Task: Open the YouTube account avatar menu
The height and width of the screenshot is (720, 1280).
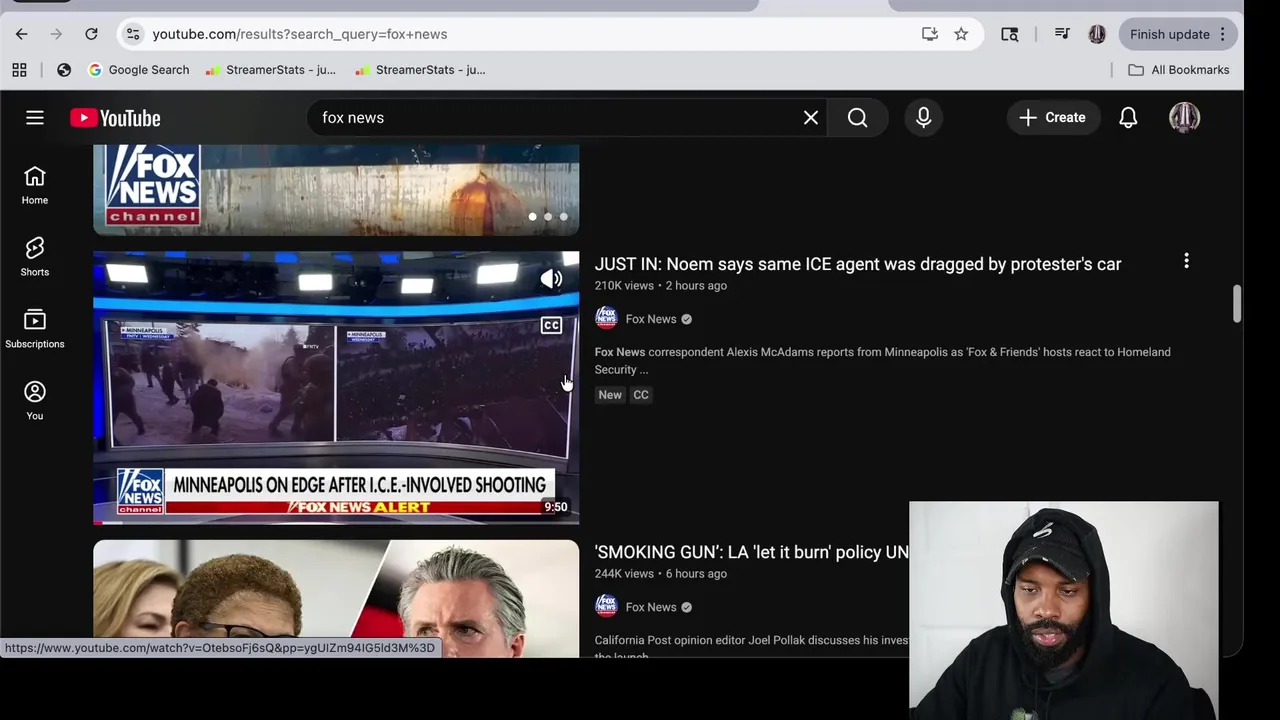Action: (1185, 118)
